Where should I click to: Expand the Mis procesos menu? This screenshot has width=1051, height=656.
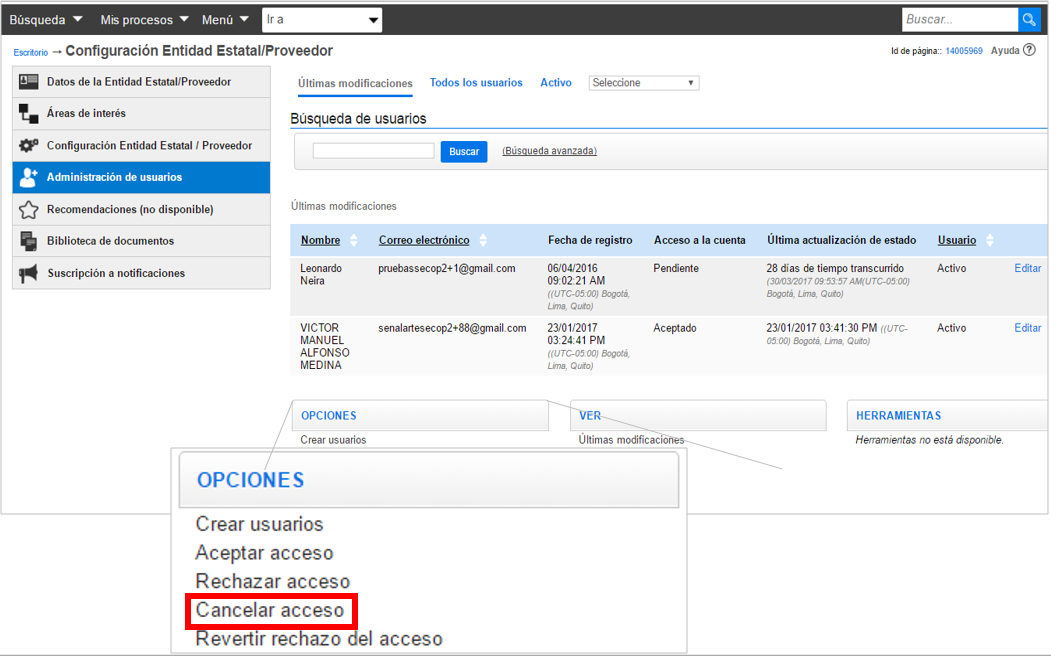[144, 19]
